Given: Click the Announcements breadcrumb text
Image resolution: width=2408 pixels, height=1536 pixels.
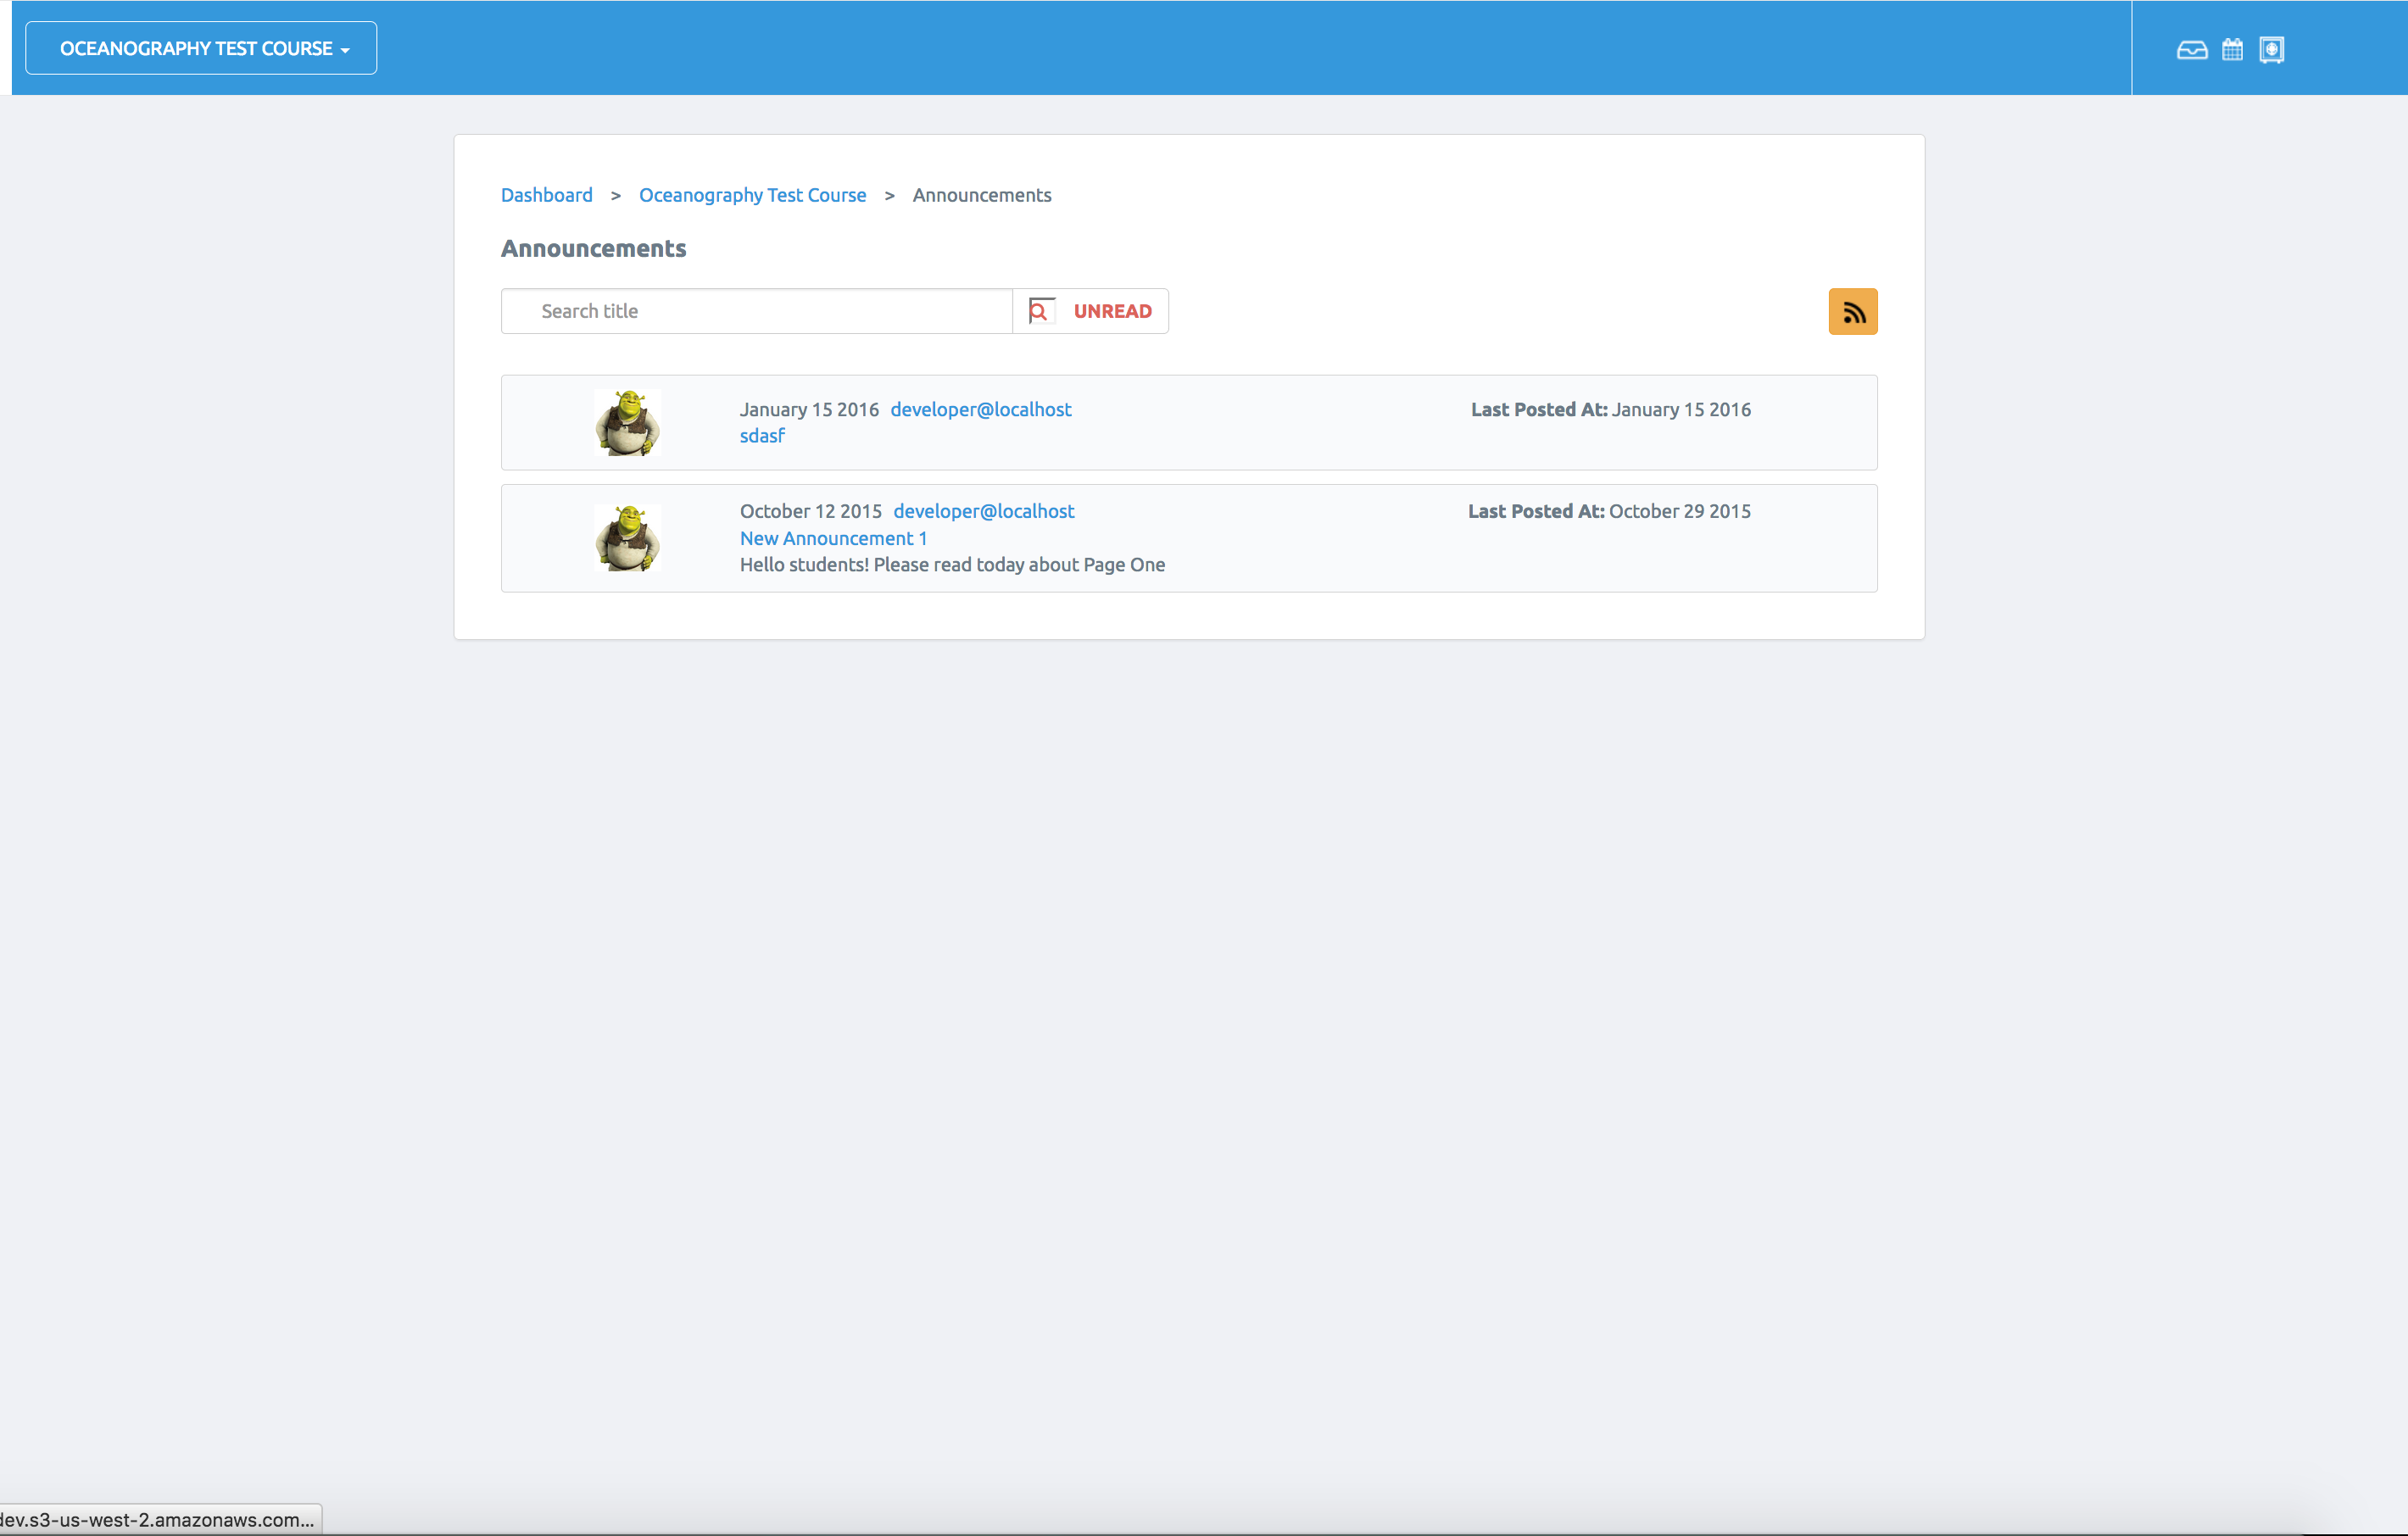Looking at the screenshot, I should point(981,195).
